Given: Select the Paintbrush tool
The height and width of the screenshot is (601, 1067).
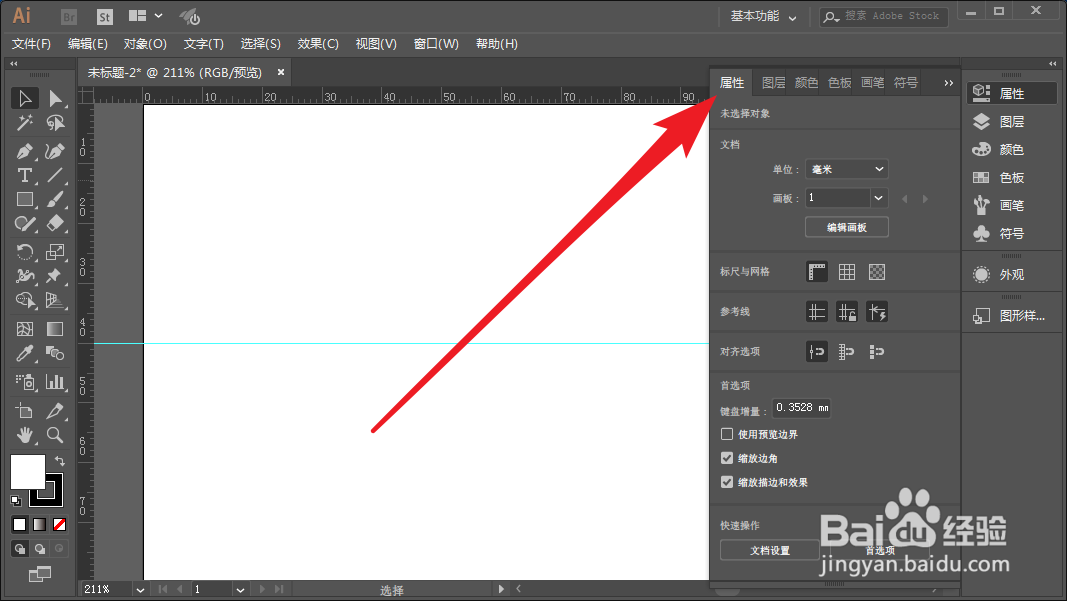Looking at the screenshot, I should [55, 199].
